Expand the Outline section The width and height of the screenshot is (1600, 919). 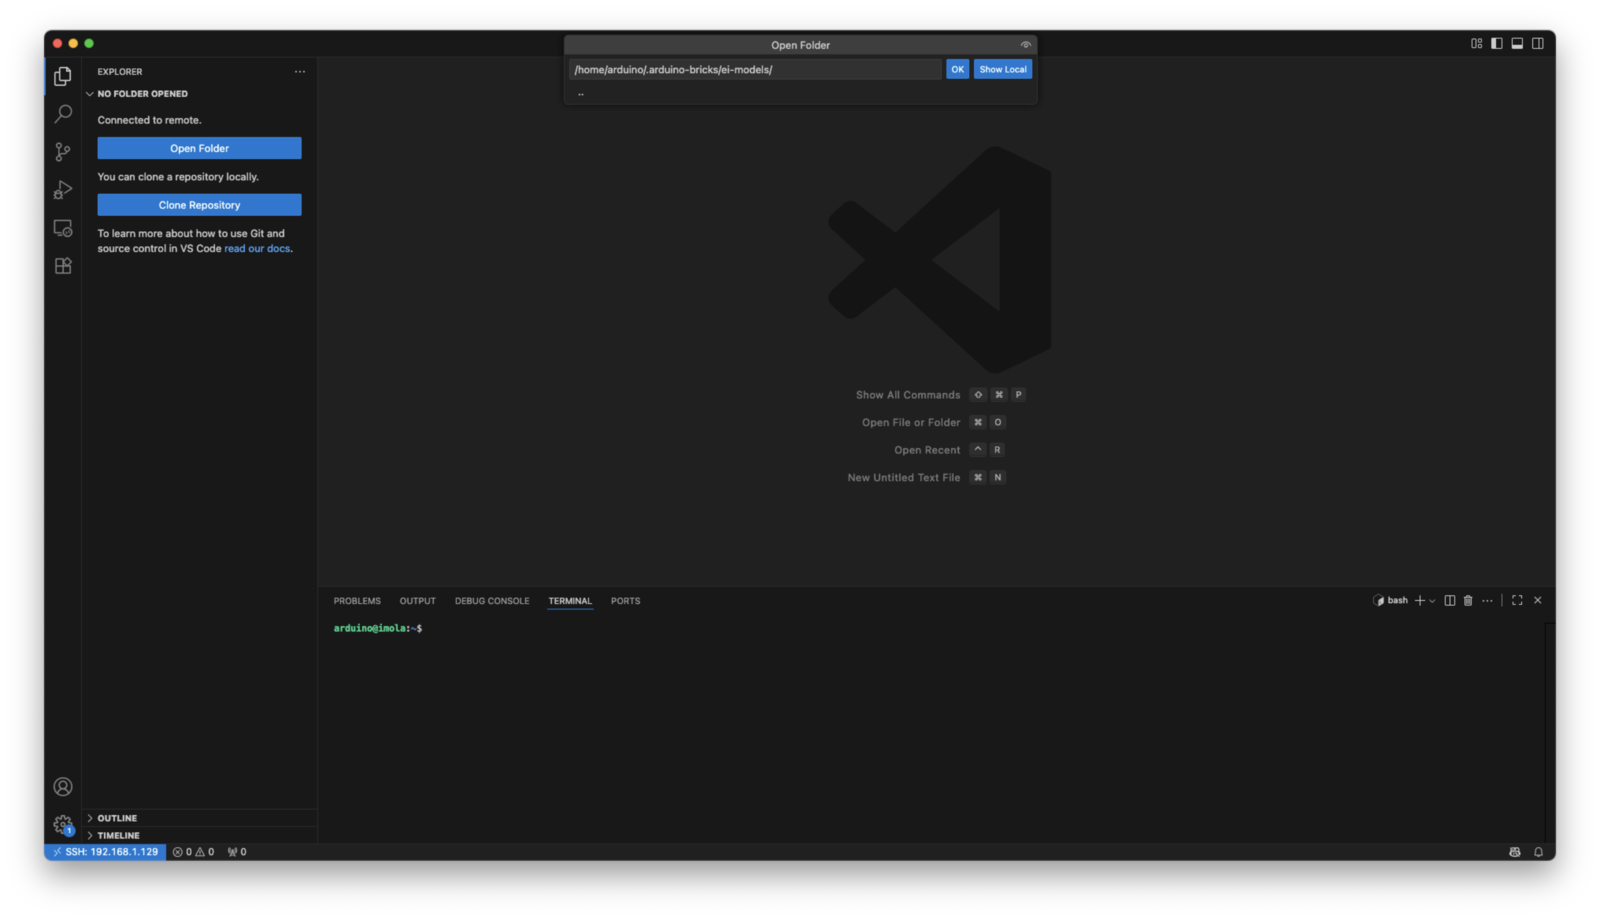pyautogui.click(x=200, y=818)
